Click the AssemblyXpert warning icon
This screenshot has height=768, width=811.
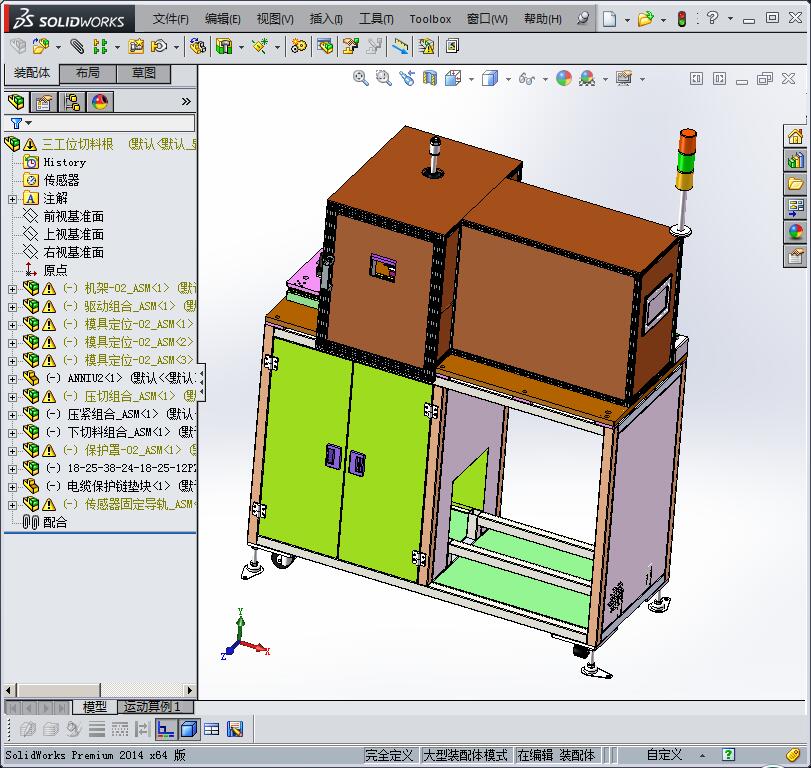click(427, 47)
